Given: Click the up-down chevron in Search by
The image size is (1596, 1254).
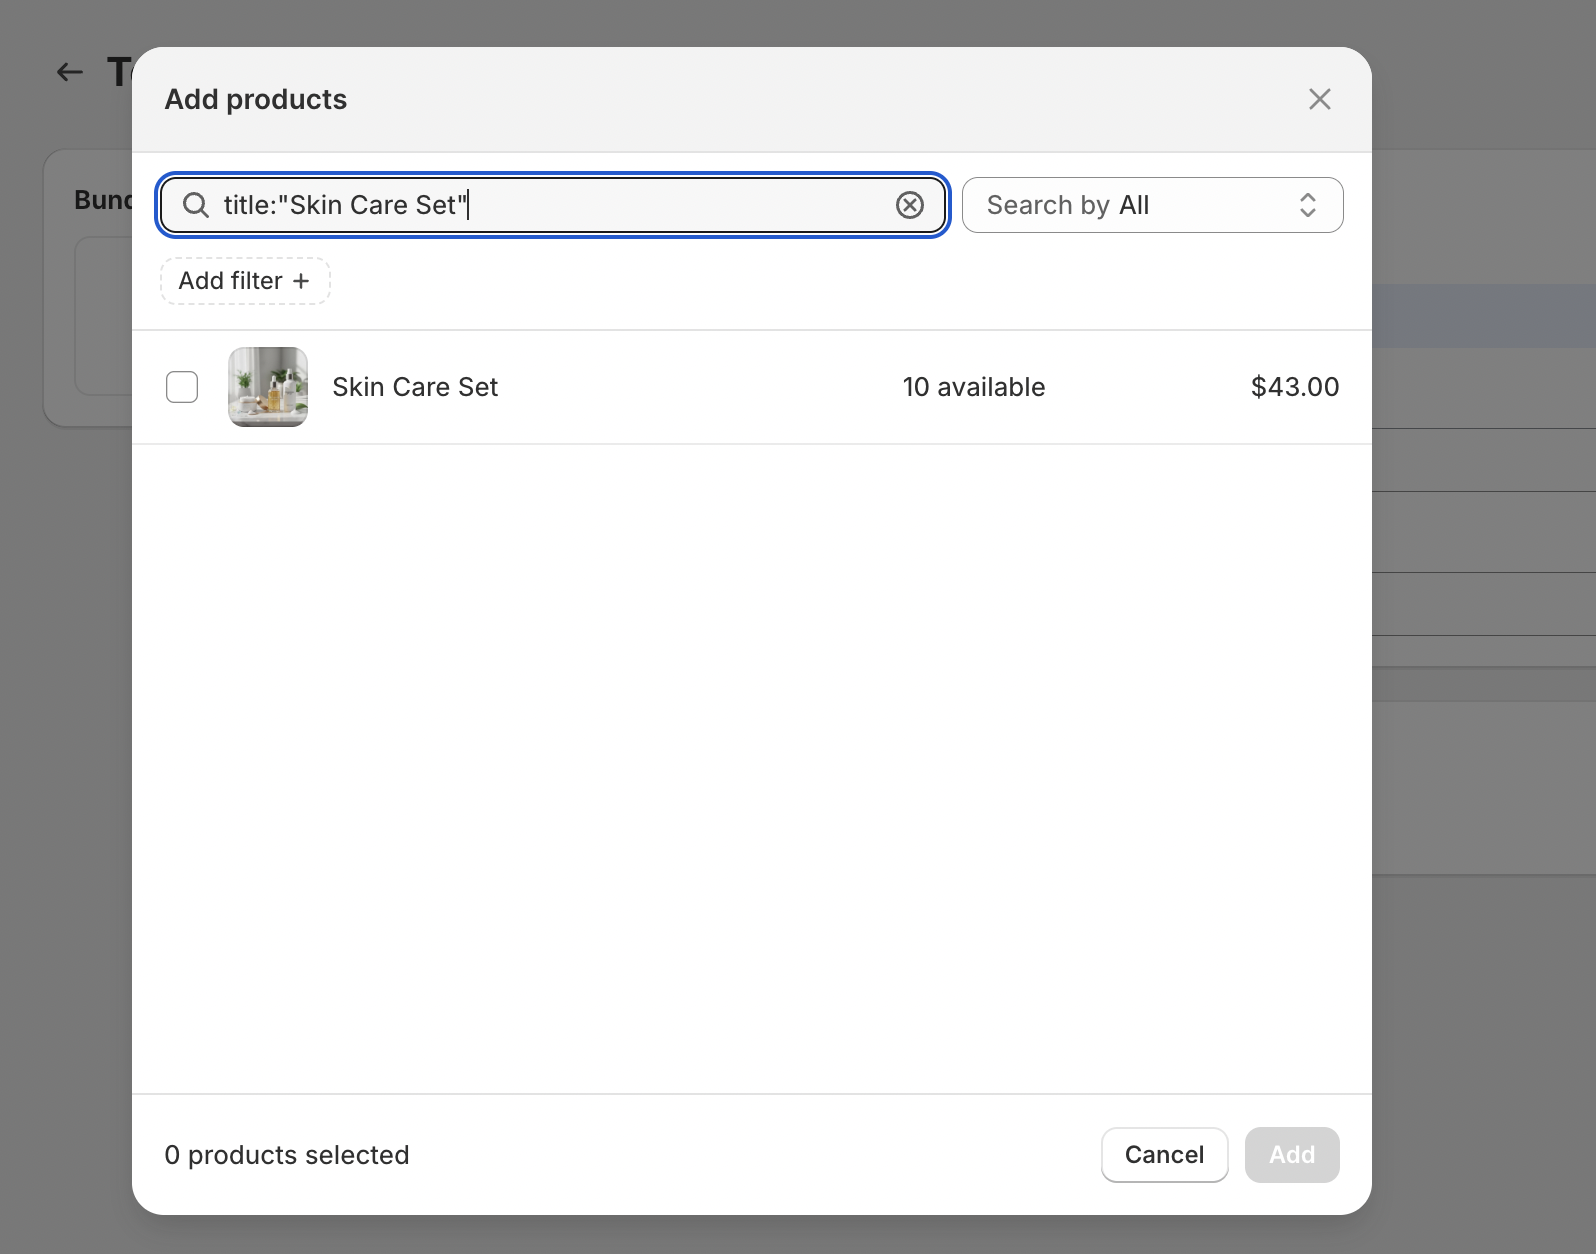Looking at the screenshot, I should pos(1307,205).
